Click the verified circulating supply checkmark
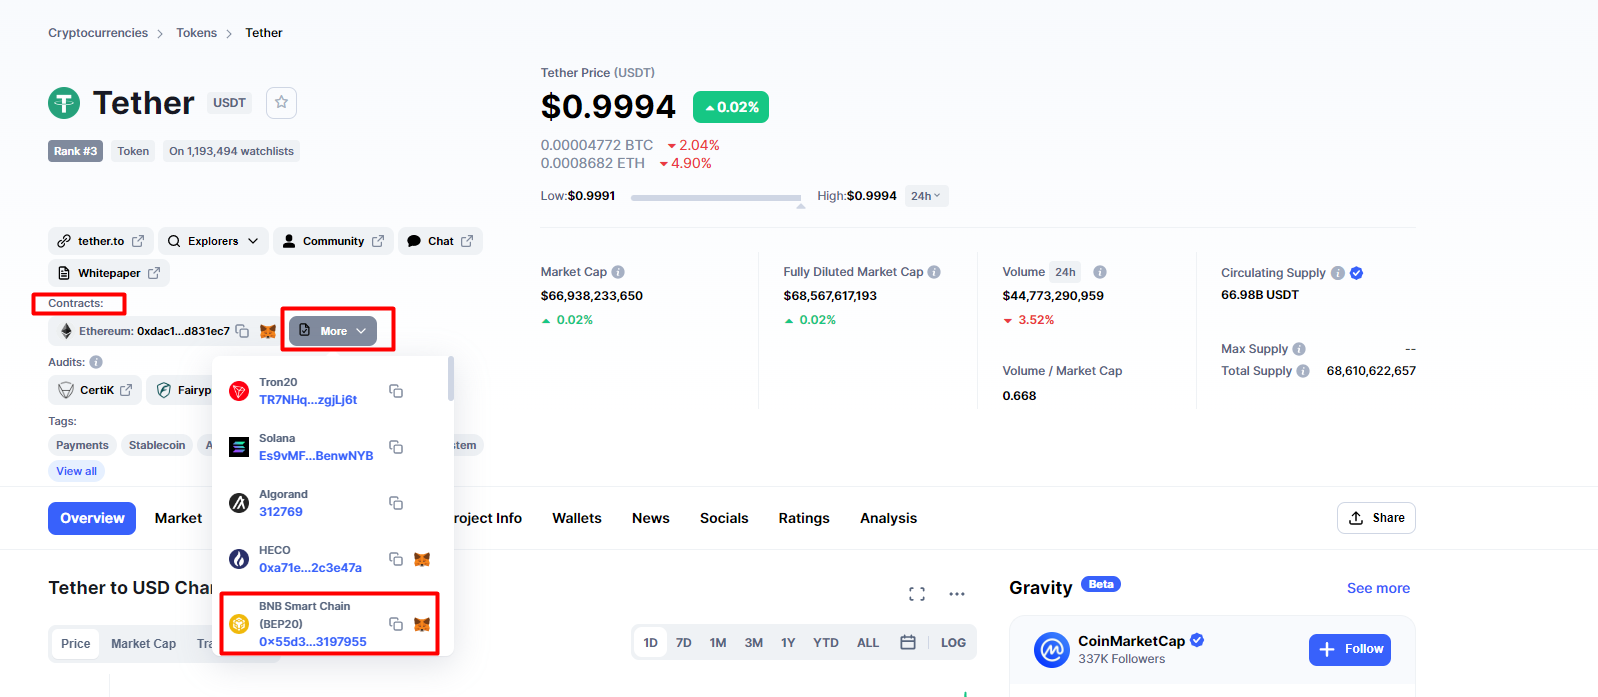This screenshot has width=1598, height=697. tap(1357, 273)
